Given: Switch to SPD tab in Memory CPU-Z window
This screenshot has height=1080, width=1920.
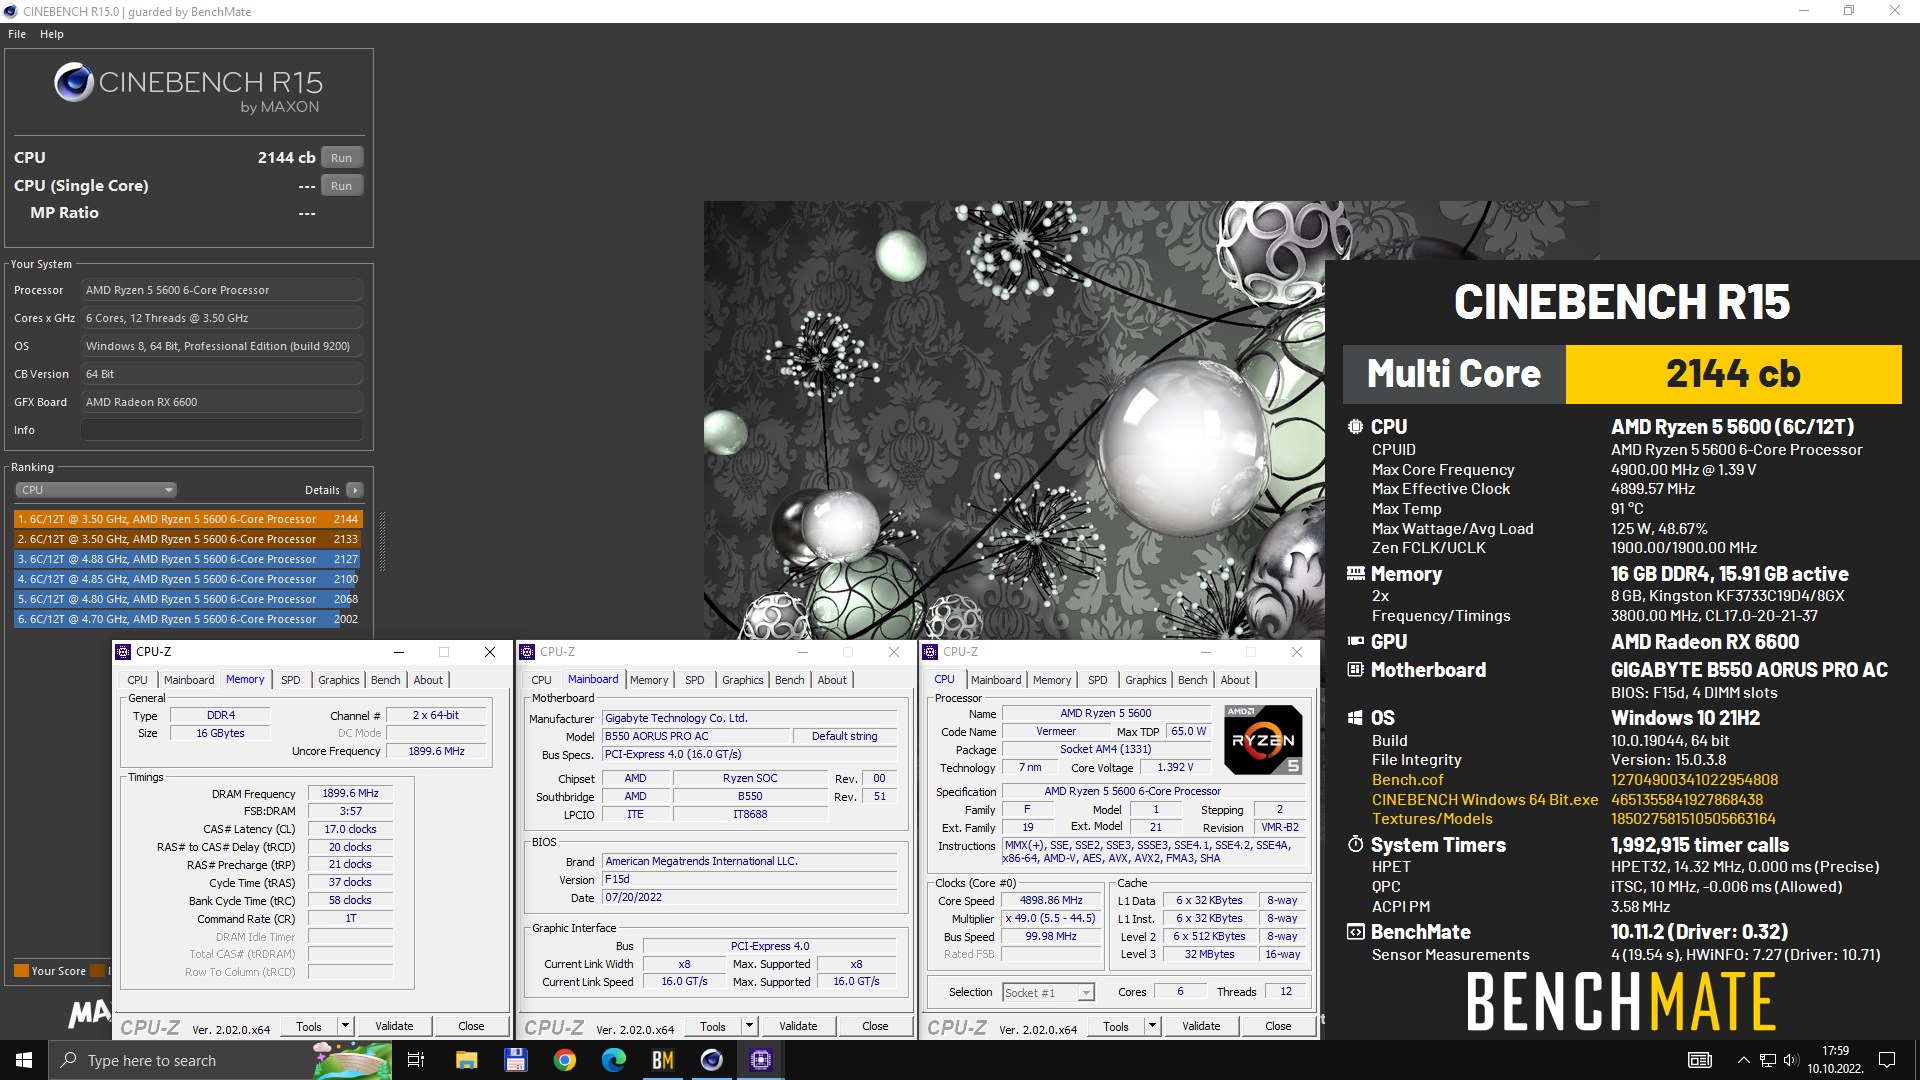Looking at the screenshot, I should 291,680.
